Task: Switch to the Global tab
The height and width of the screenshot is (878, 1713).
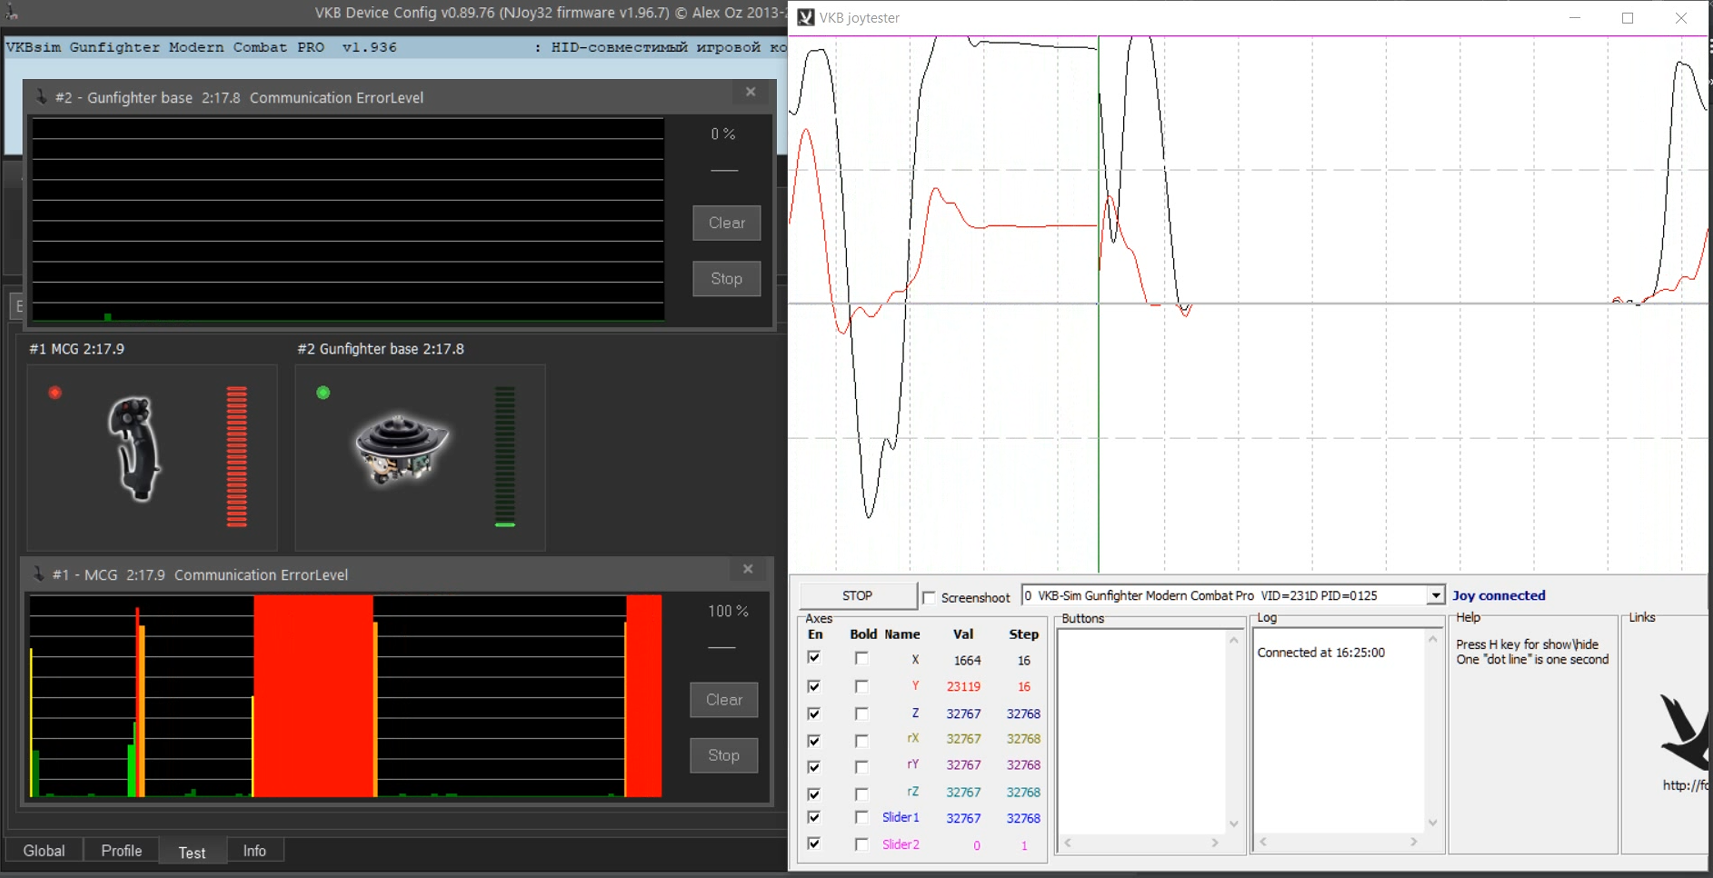Action: point(44,851)
